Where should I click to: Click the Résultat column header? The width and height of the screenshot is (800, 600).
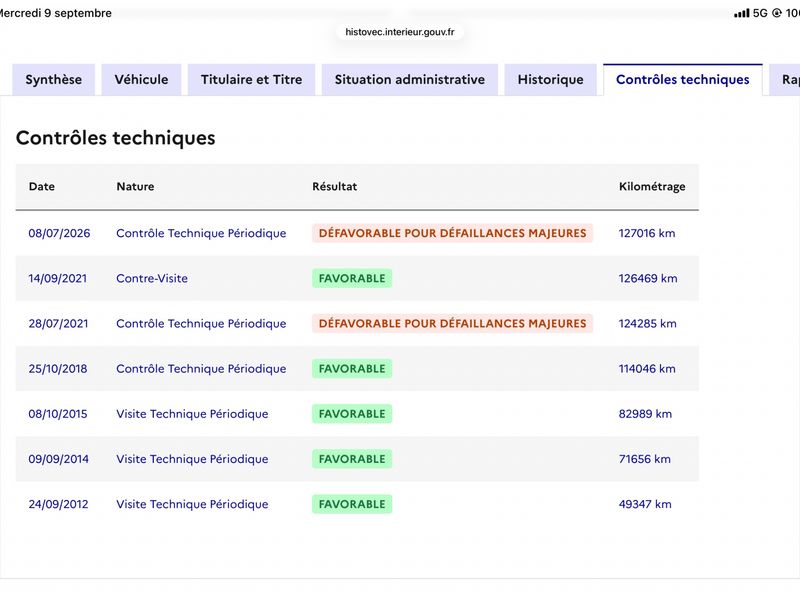click(x=335, y=186)
